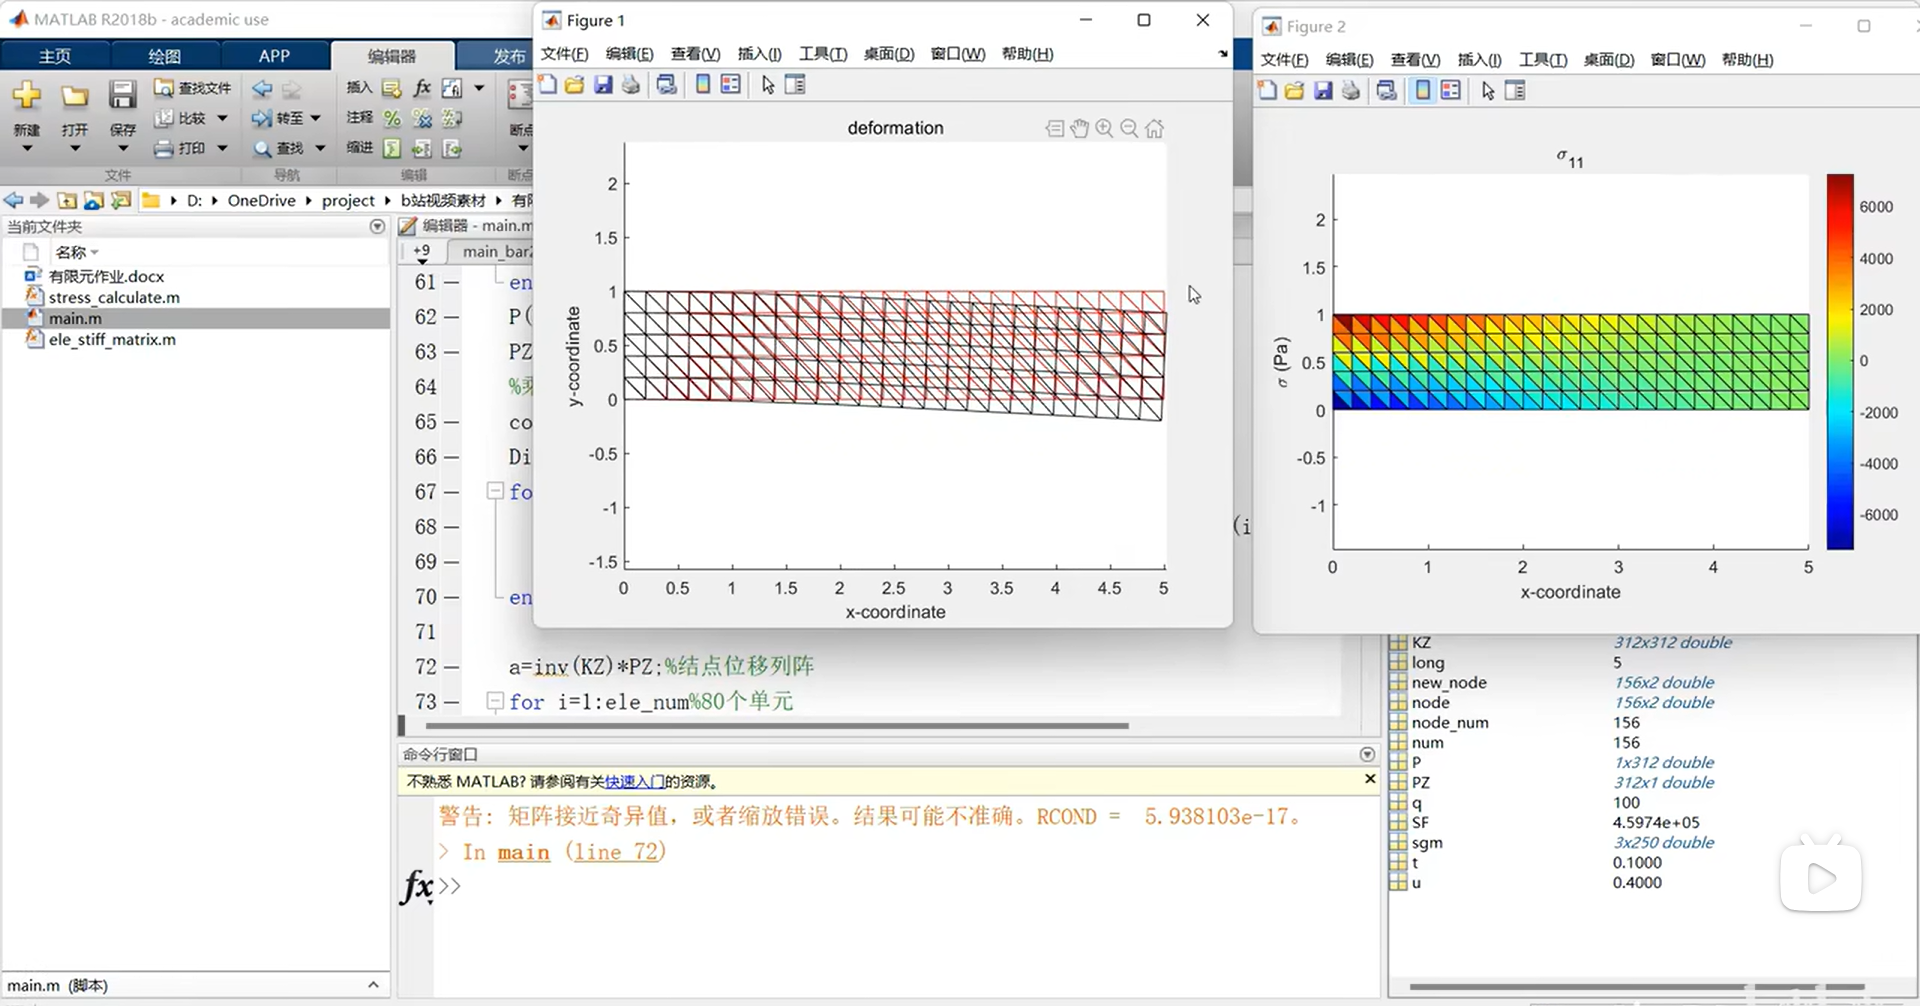Open 工具(T) menu in Figure 1
This screenshot has width=1920, height=1006.
coord(822,54)
